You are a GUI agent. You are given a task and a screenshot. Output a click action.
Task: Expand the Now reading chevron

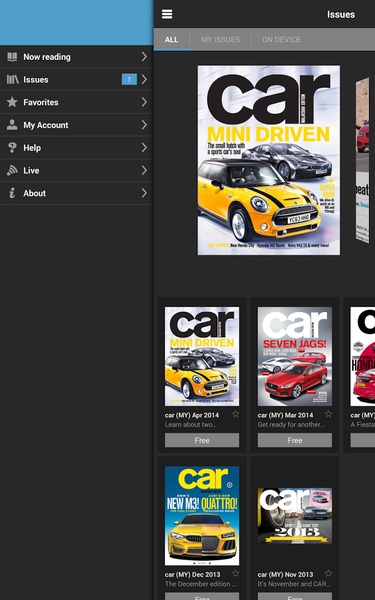(144, 57)
